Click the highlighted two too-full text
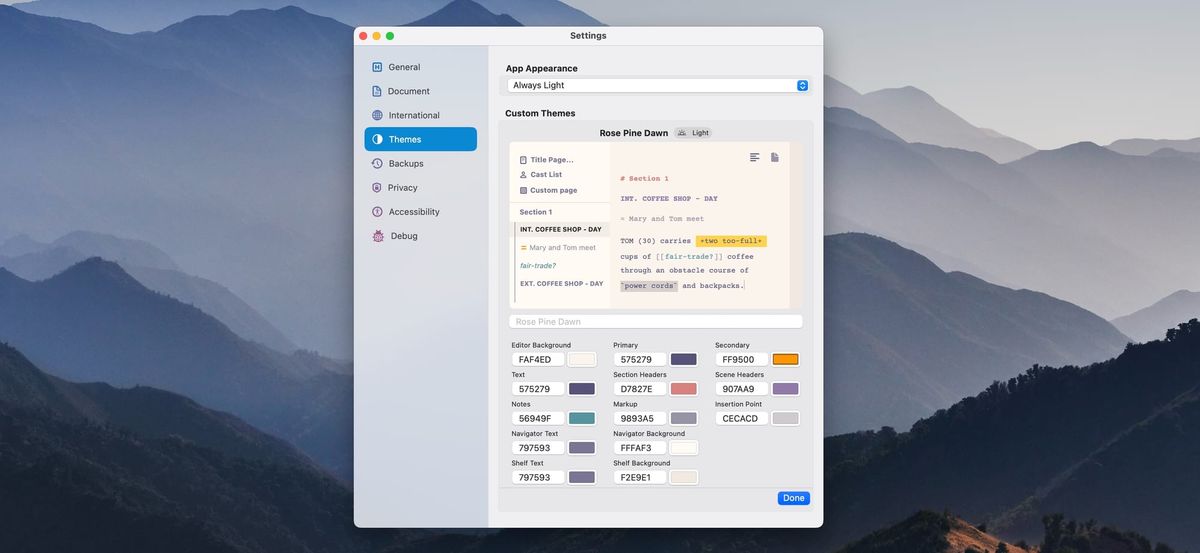Image resolution: width=1200 pixels, height=553 pixels. tap(732, 241)
